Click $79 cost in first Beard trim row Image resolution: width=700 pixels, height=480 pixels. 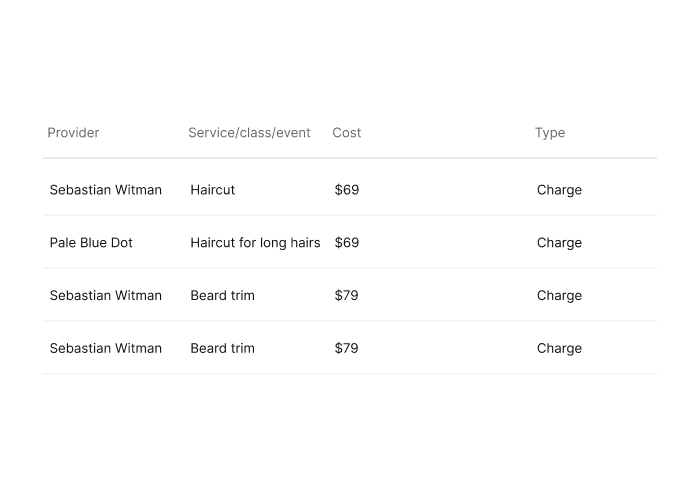tap(346, 295)
